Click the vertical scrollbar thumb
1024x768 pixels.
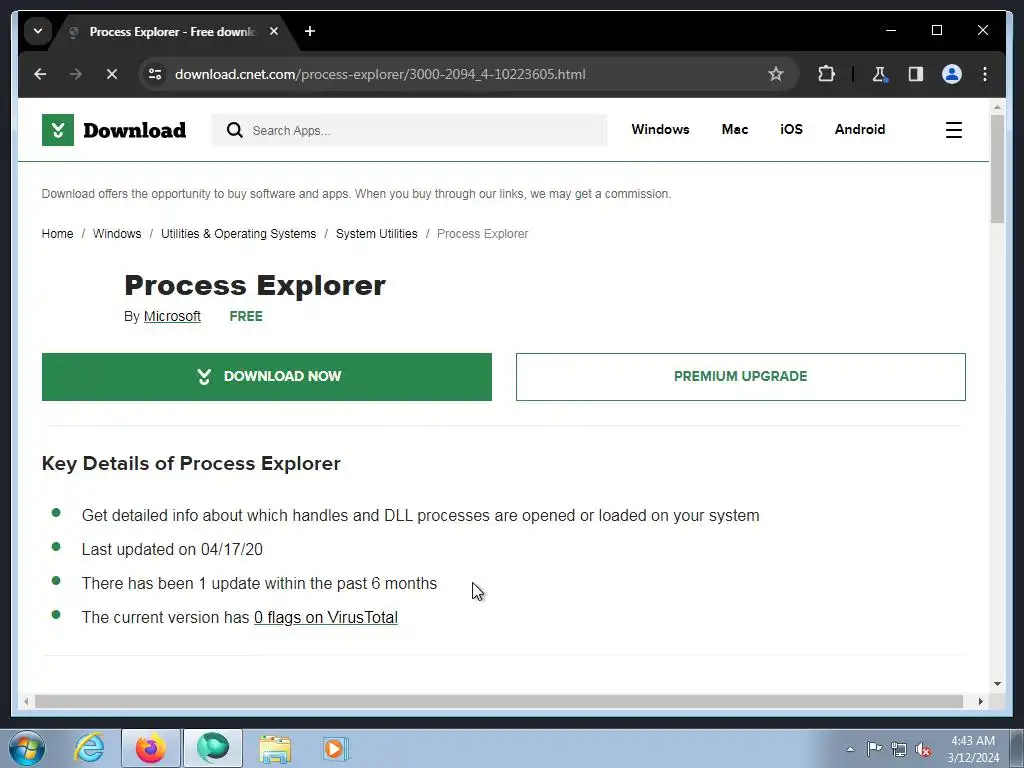[997, 170]
